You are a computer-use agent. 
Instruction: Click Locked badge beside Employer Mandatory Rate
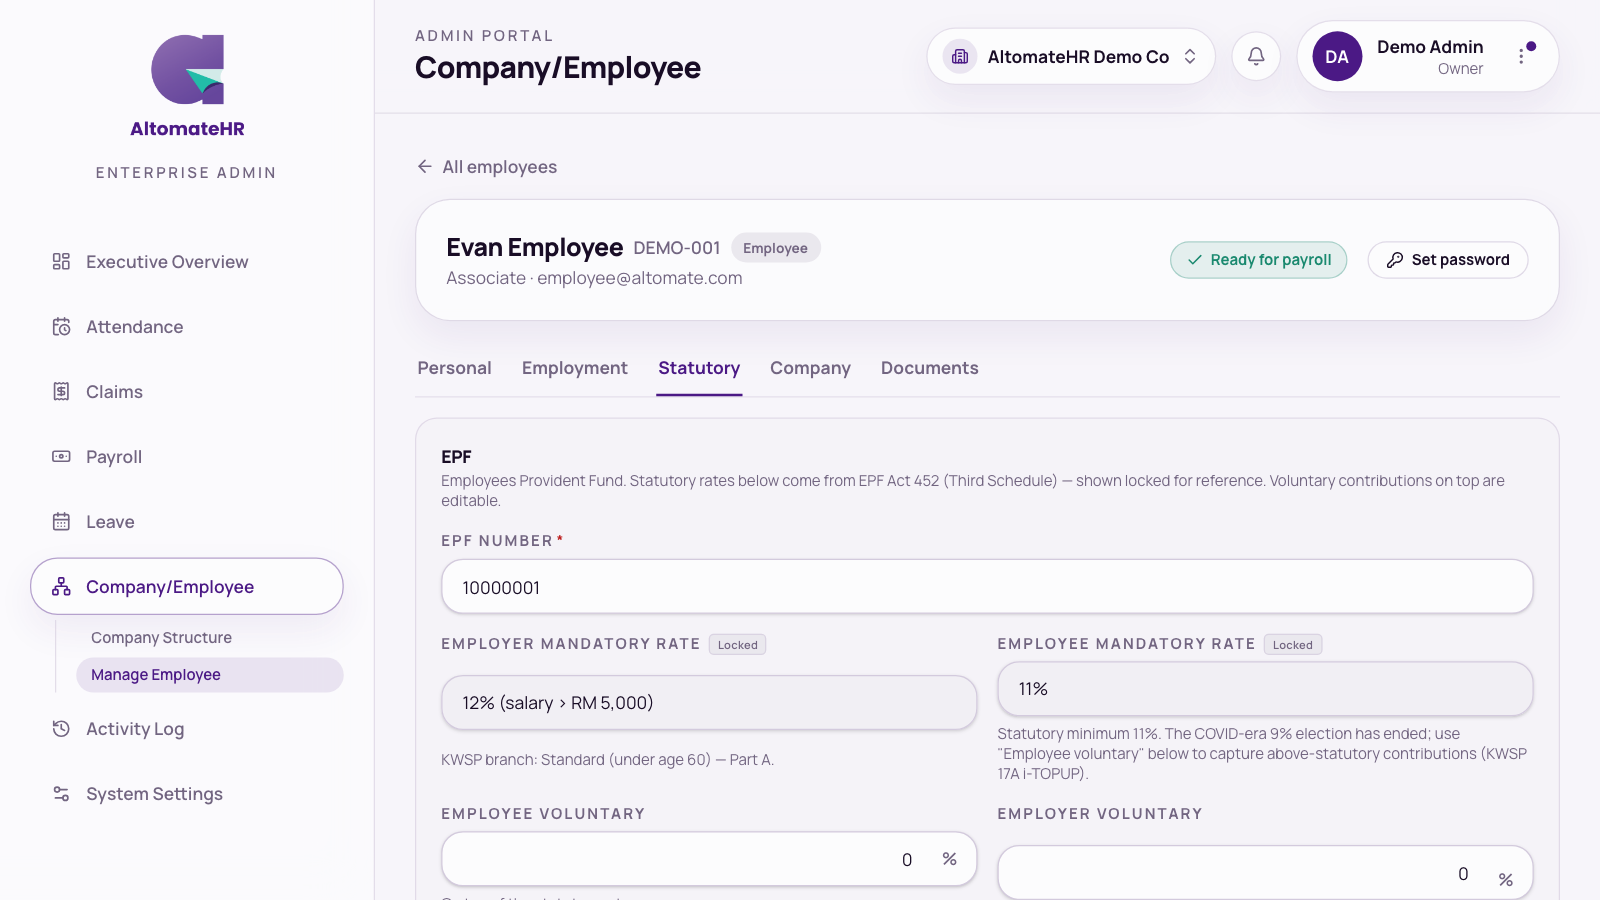pos(738,645)
